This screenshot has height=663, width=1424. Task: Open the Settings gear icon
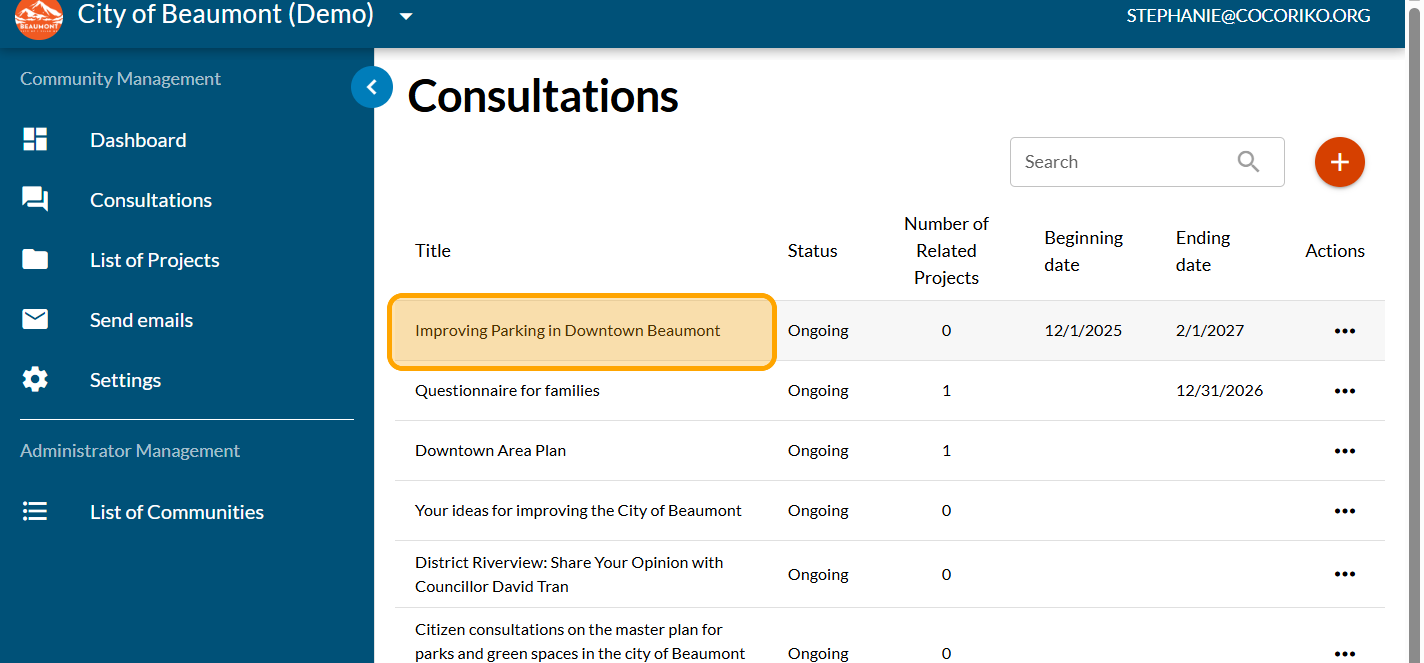point(35,380)
